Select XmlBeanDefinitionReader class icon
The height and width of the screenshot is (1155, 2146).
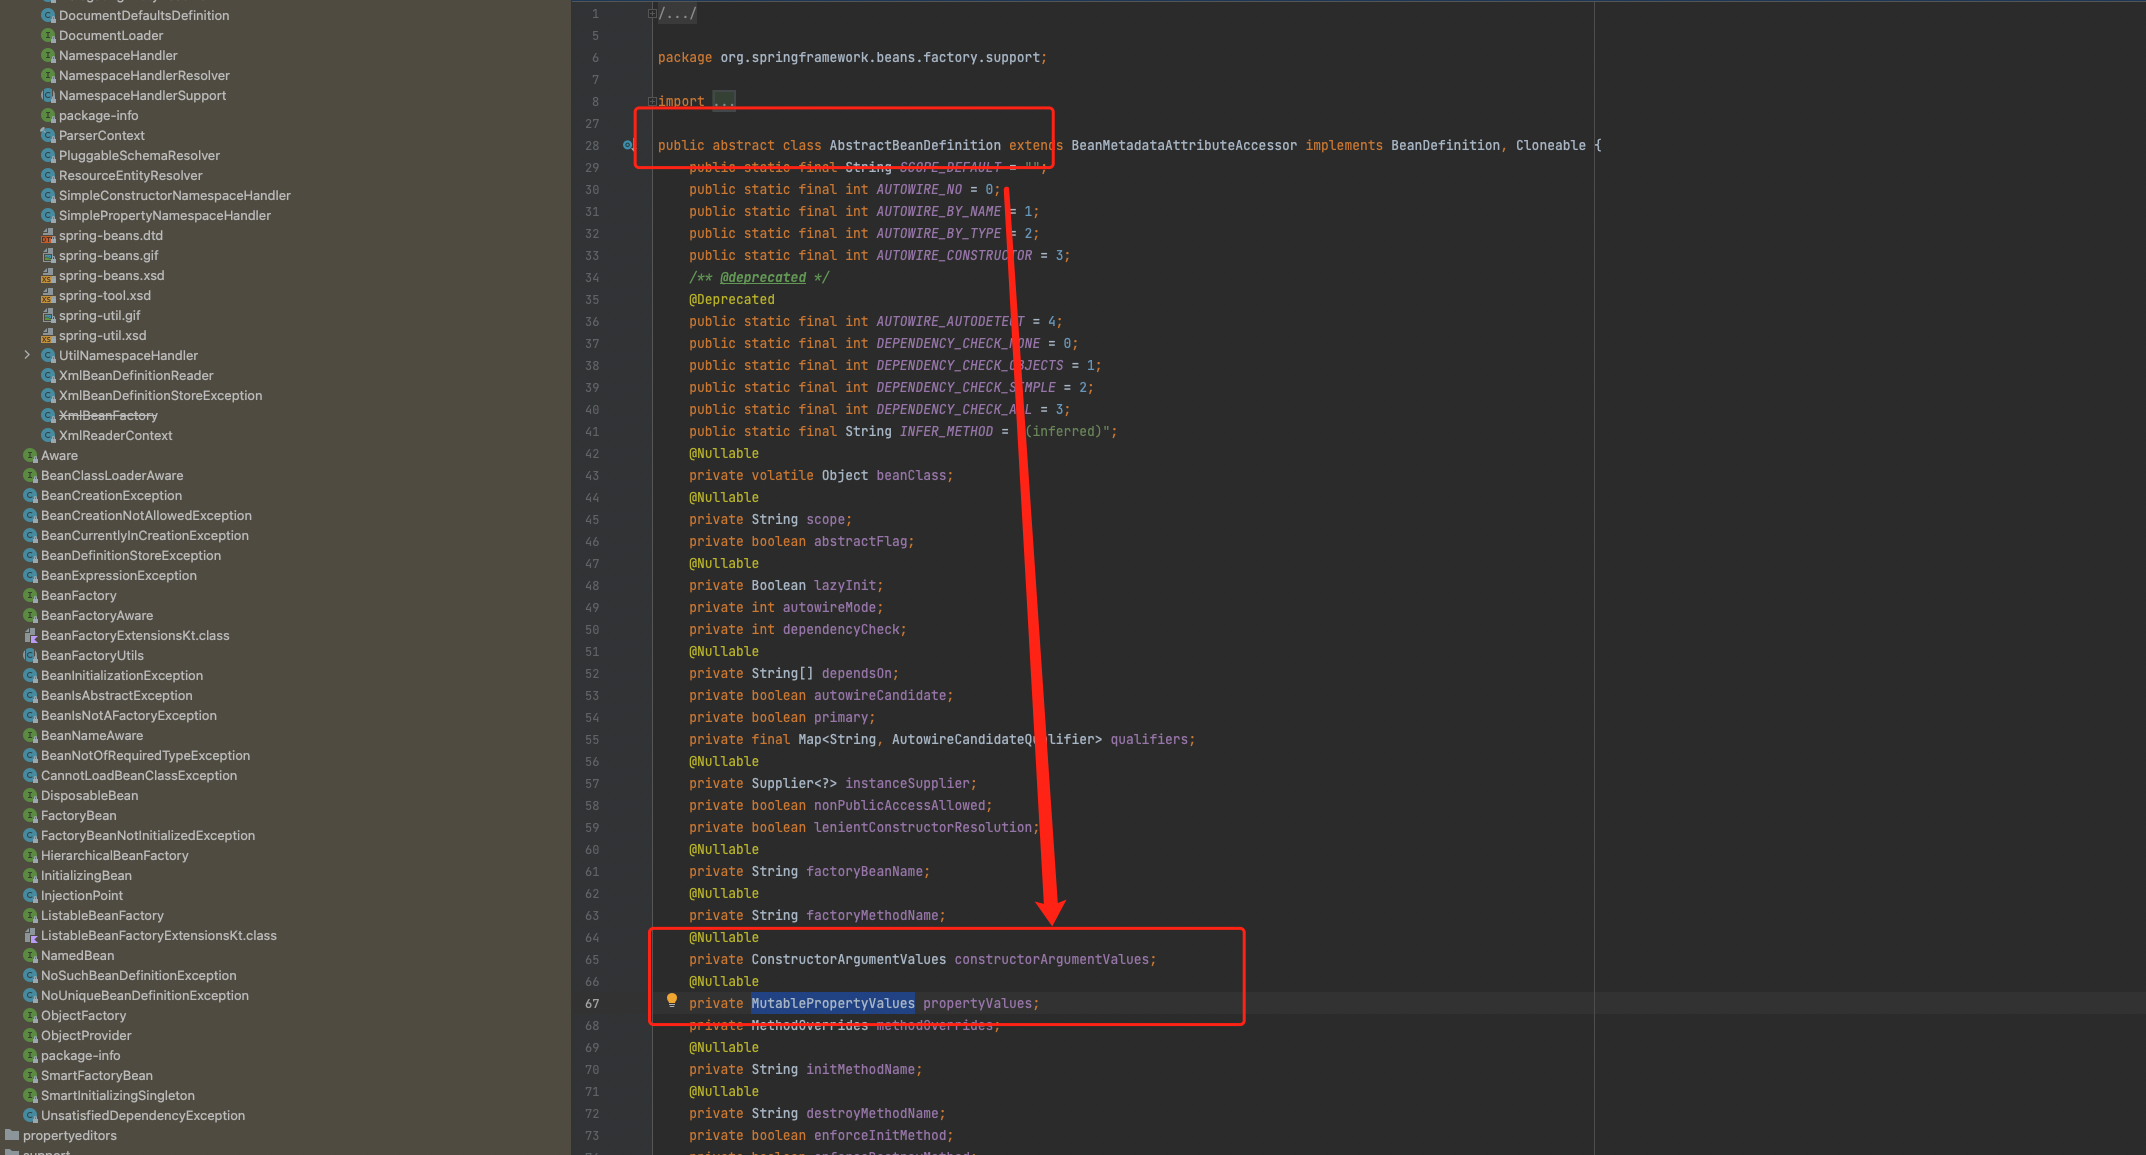pyautogui.click(x=48, y=375)
